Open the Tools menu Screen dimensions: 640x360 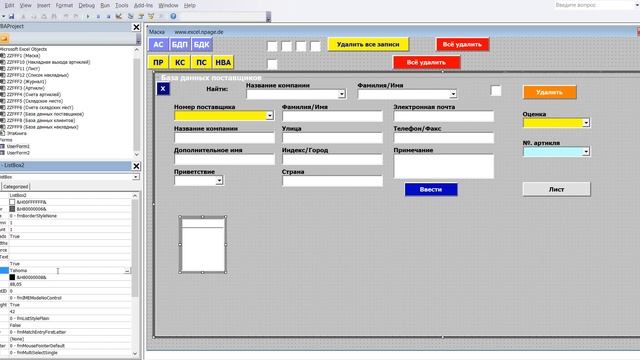click(x=122, y=5)
